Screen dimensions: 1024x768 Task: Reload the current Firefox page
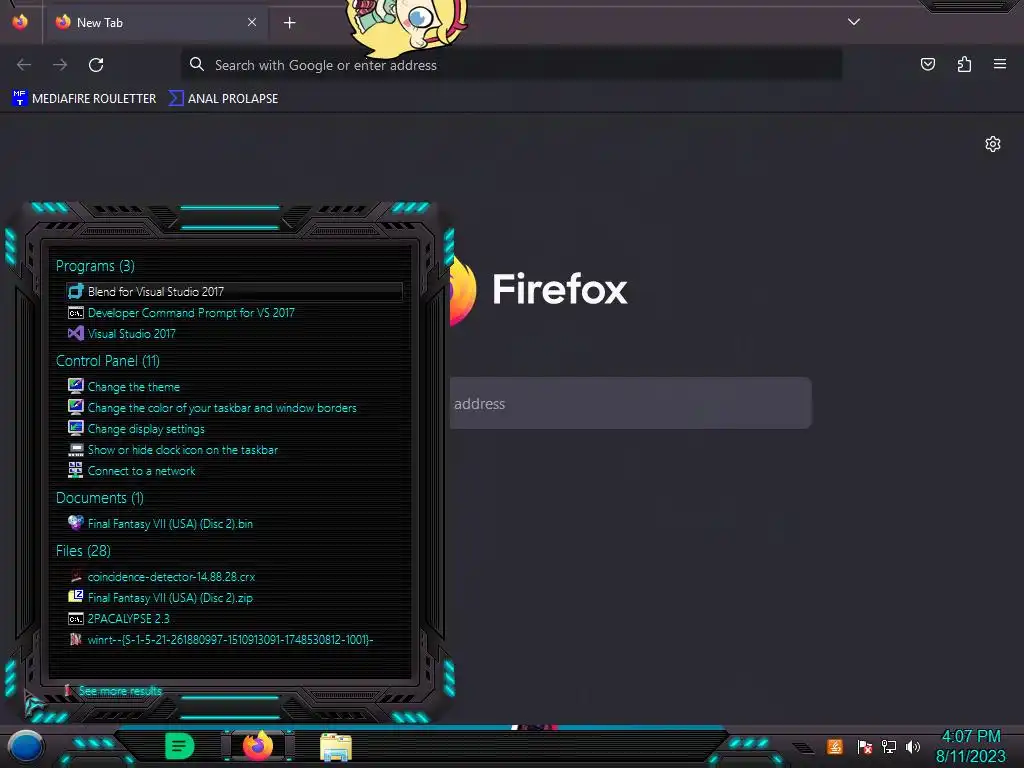[96, 65]
